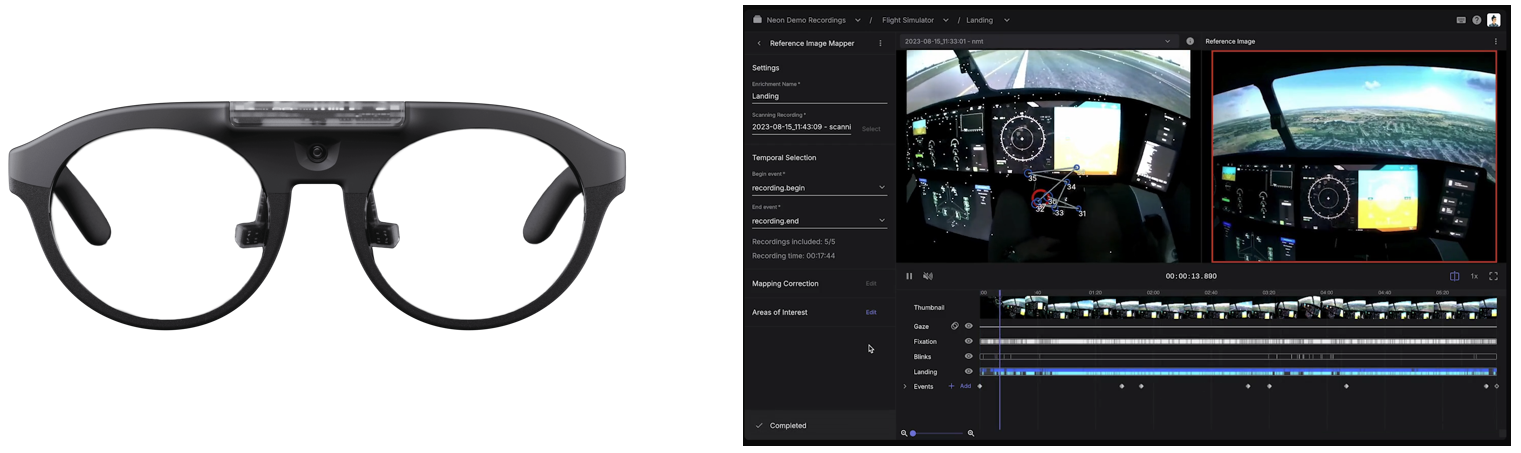This screenshot has width=1521, height=453.
Task: Expand the Events row
Action: click(x=905, y=386)
